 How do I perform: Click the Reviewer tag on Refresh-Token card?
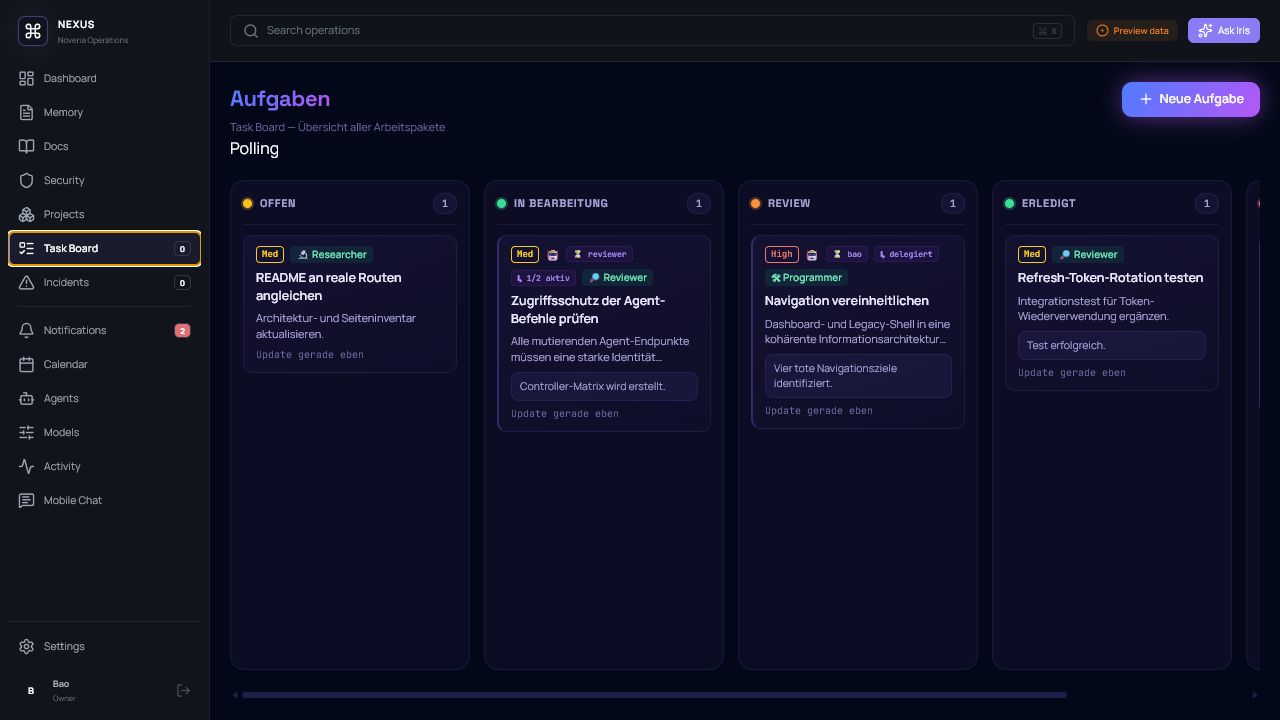coord(1088,254)
